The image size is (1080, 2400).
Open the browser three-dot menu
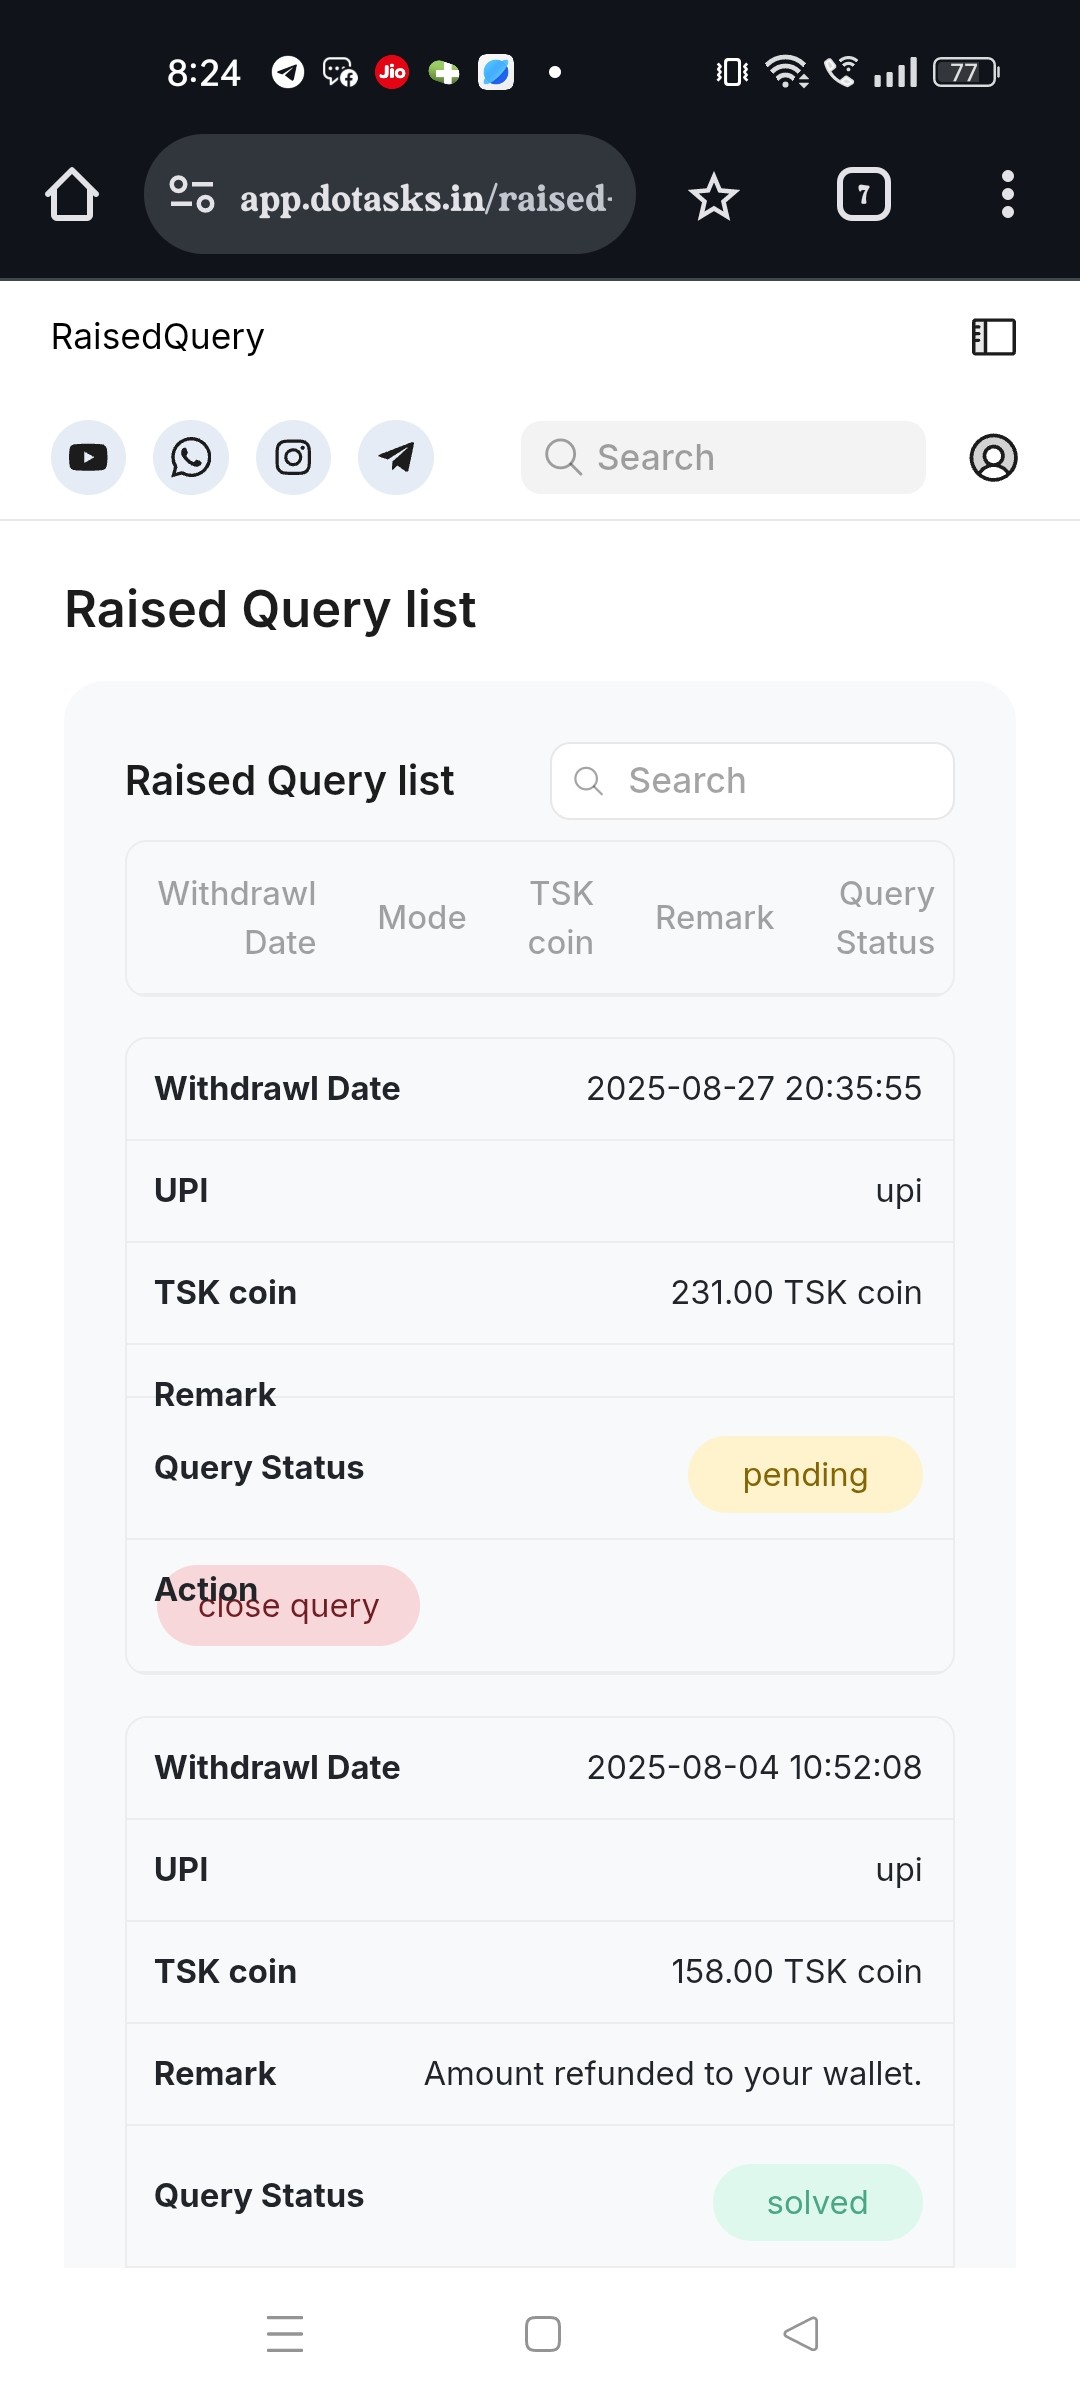coord(1007,194)
